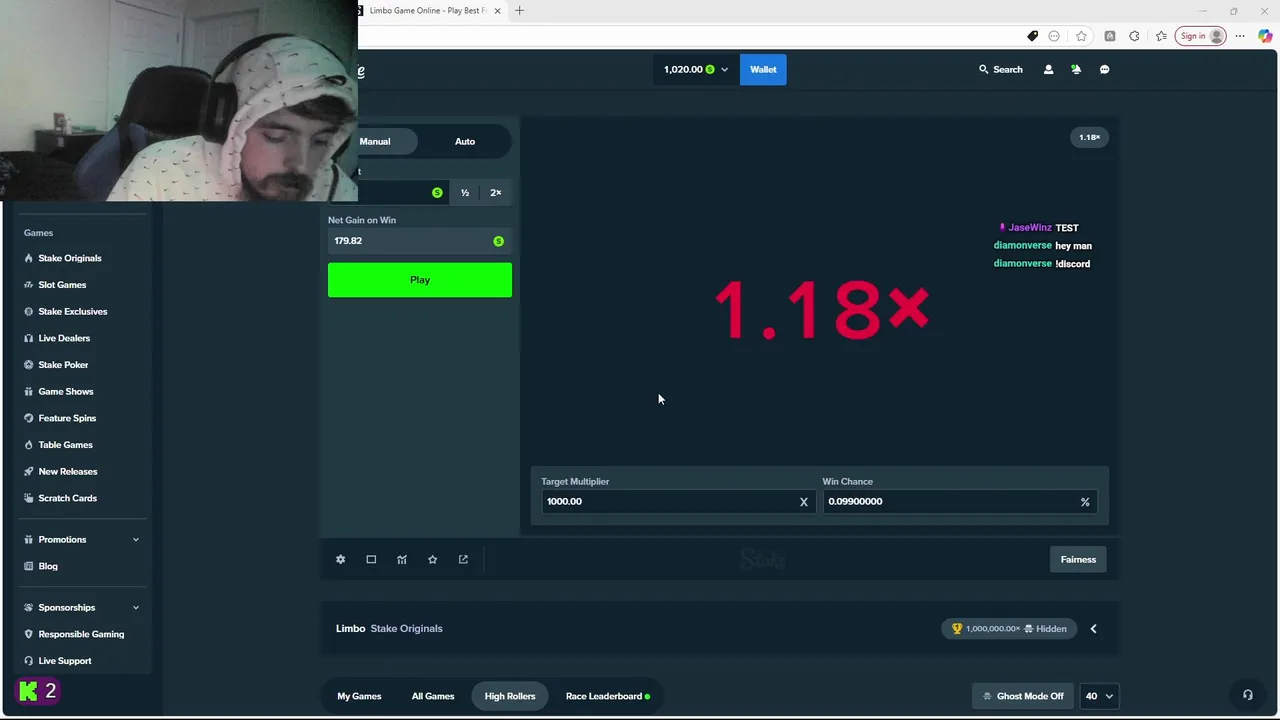Open notifications bell icon
The height and width of the screenshot is (720, 1280).
coord(1076,69)
